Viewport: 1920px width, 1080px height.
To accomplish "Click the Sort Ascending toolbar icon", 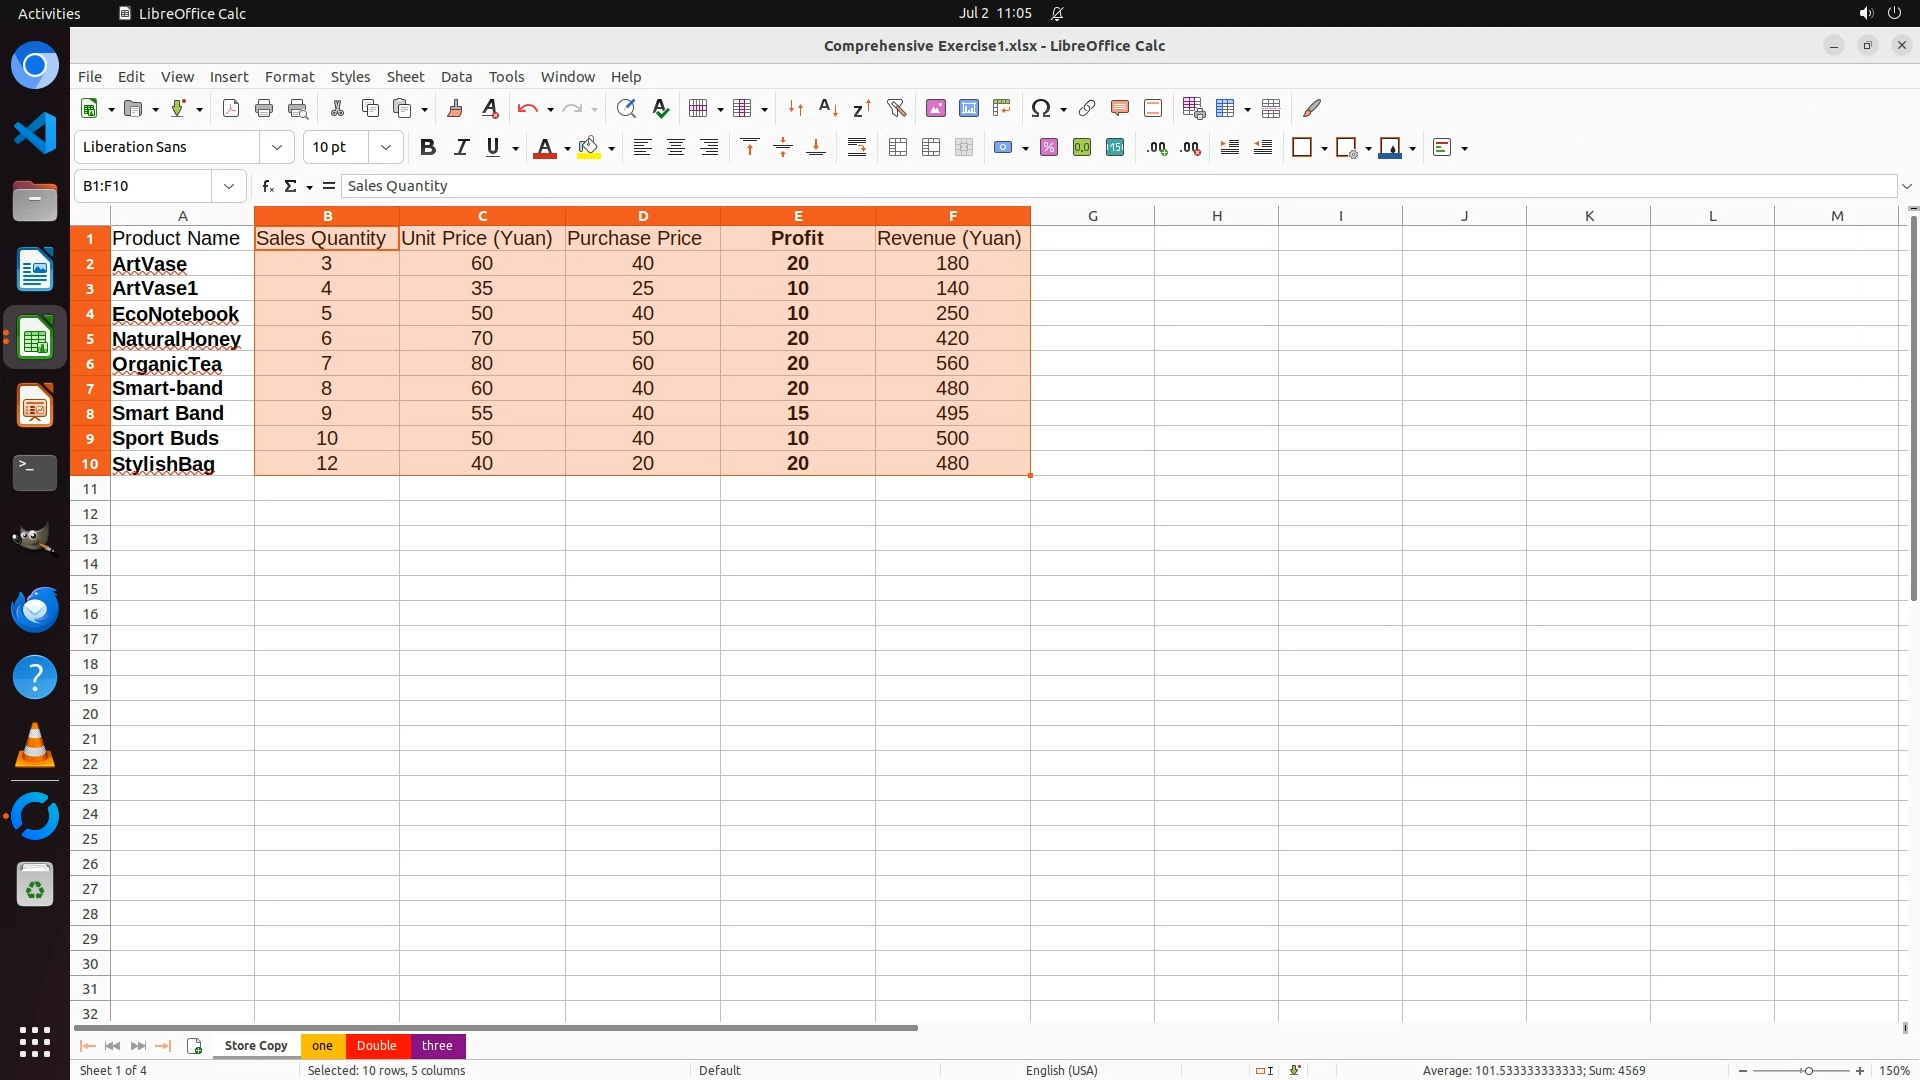I will point(828,108).
